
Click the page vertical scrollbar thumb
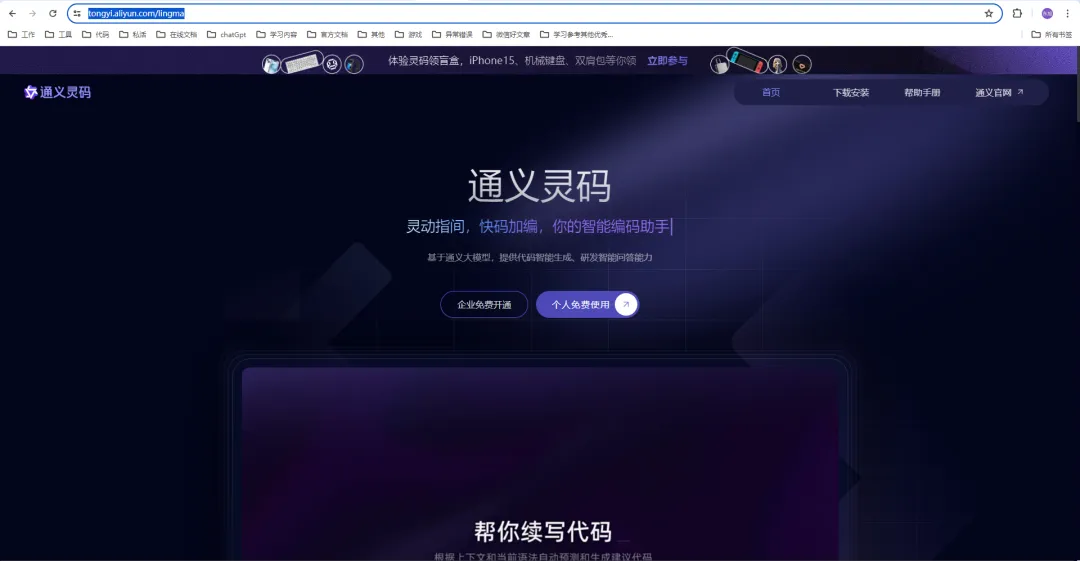[x=1077, y=84]
